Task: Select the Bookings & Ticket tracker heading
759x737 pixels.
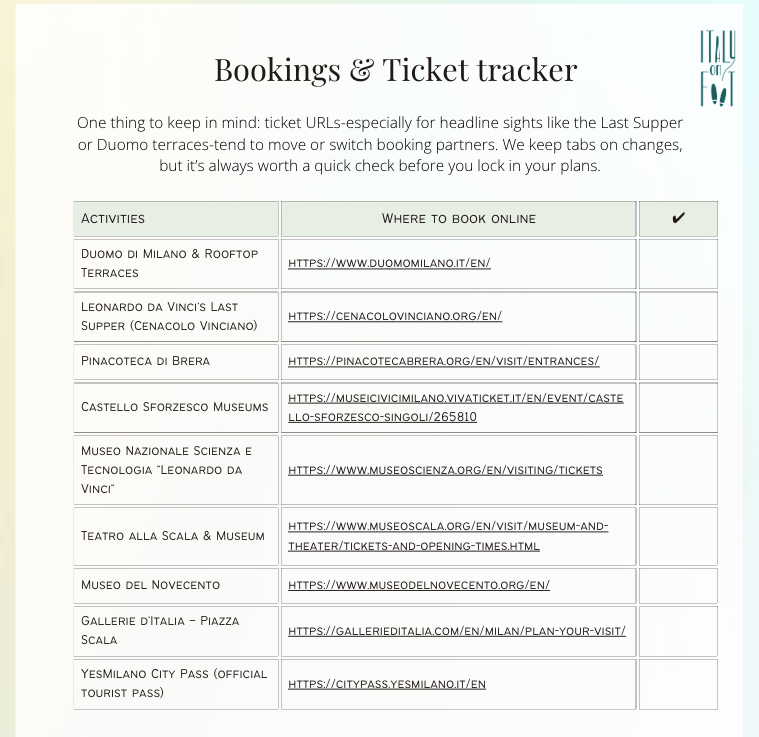Action: click(396, 69)
